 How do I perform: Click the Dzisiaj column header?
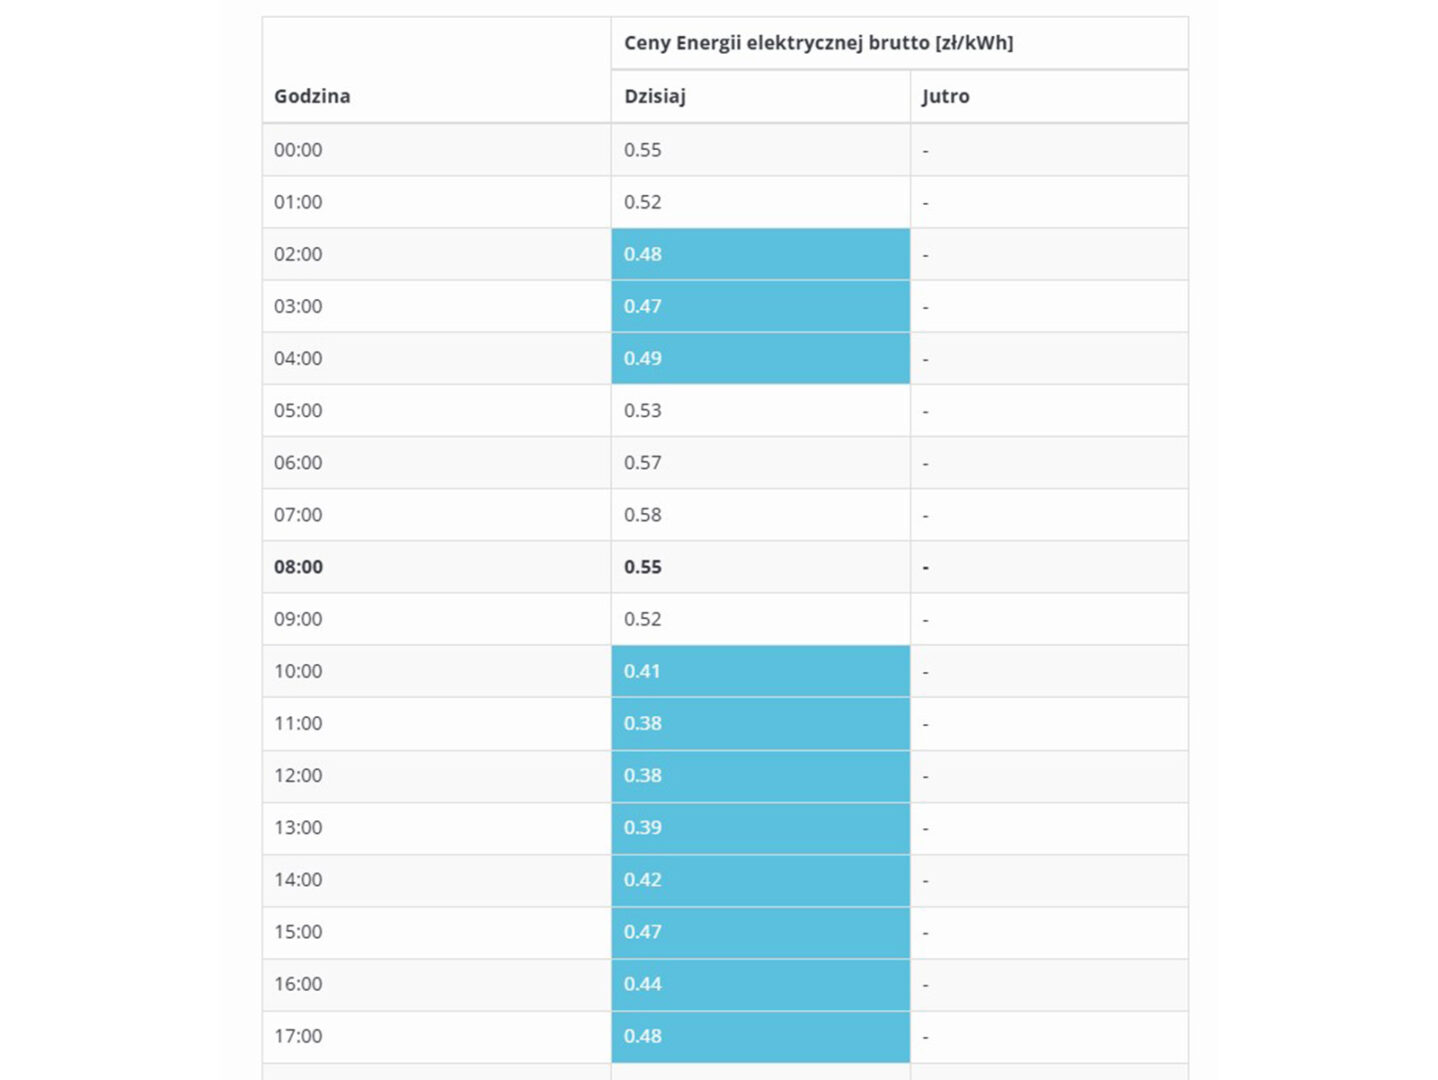[655, 96]
